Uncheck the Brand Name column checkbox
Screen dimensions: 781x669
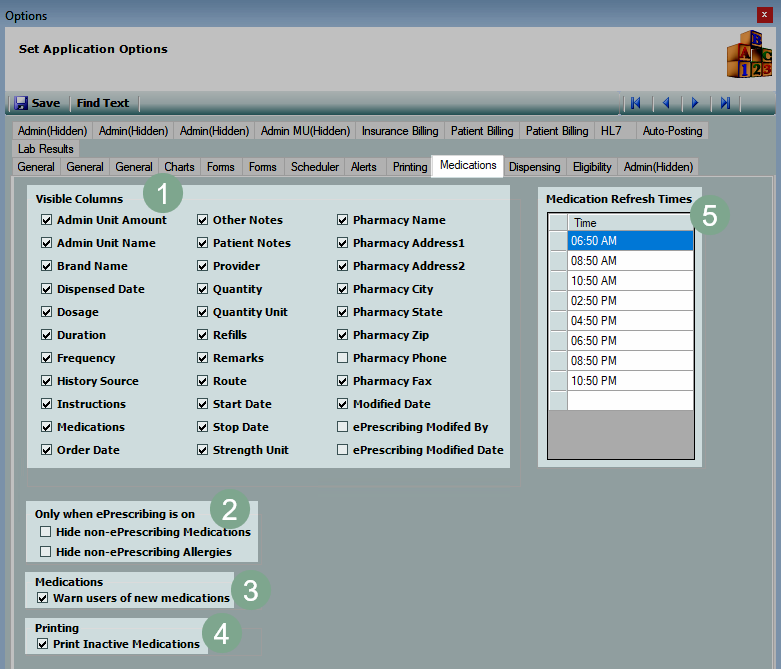coord(46,267)
